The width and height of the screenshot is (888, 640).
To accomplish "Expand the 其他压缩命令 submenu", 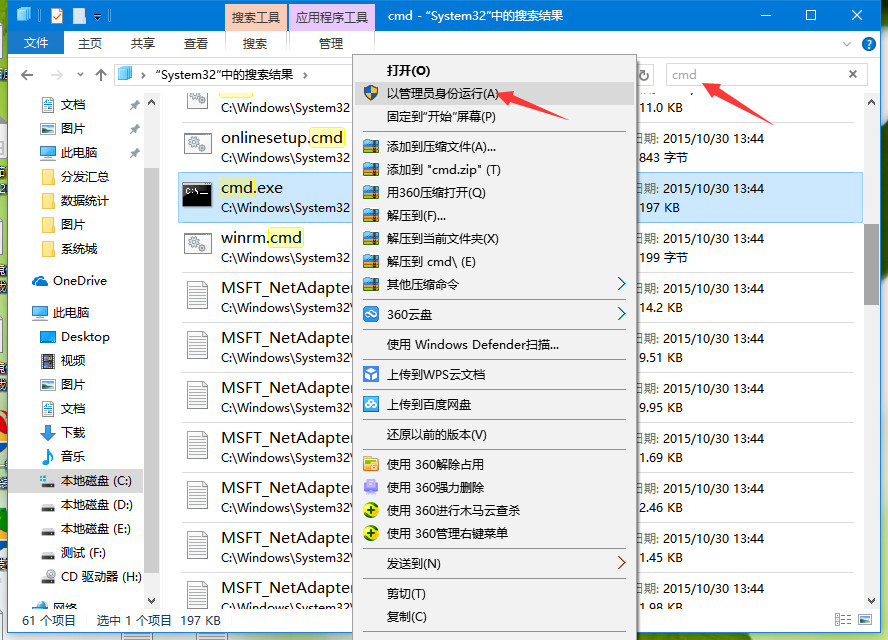I will click(621, 284).
